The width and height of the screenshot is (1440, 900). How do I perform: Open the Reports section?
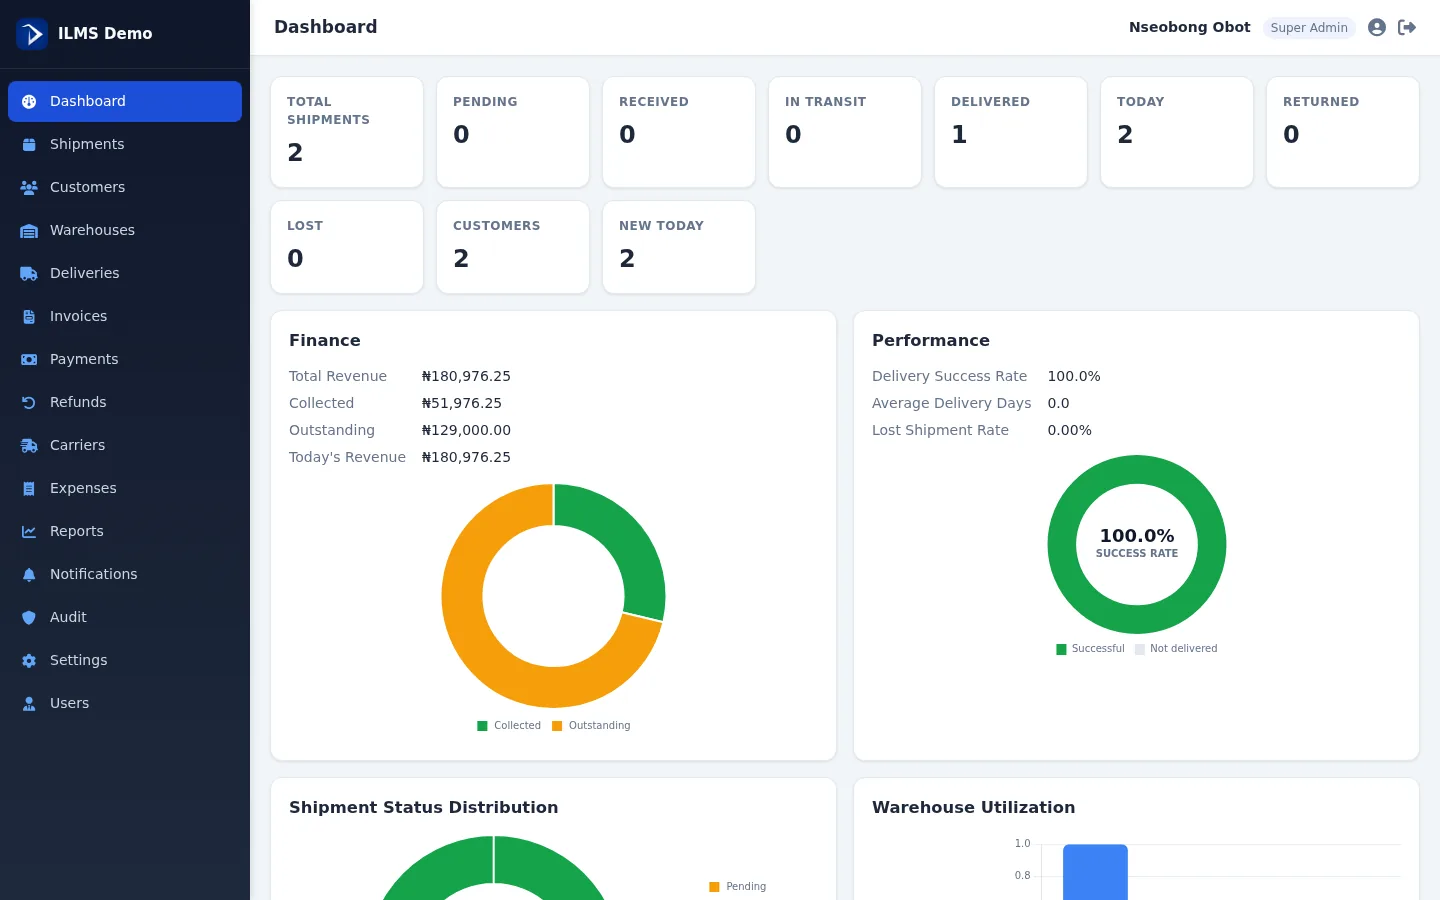[125, 531]
